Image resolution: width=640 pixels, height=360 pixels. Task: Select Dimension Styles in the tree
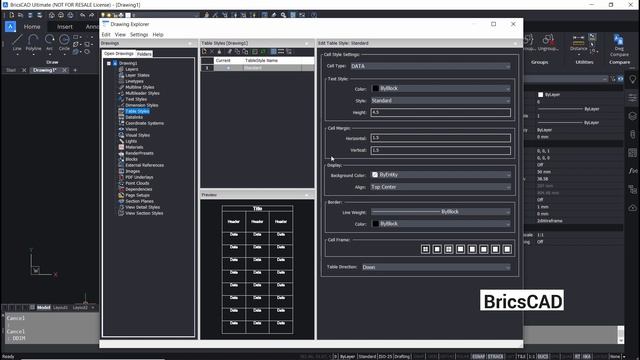142,105
